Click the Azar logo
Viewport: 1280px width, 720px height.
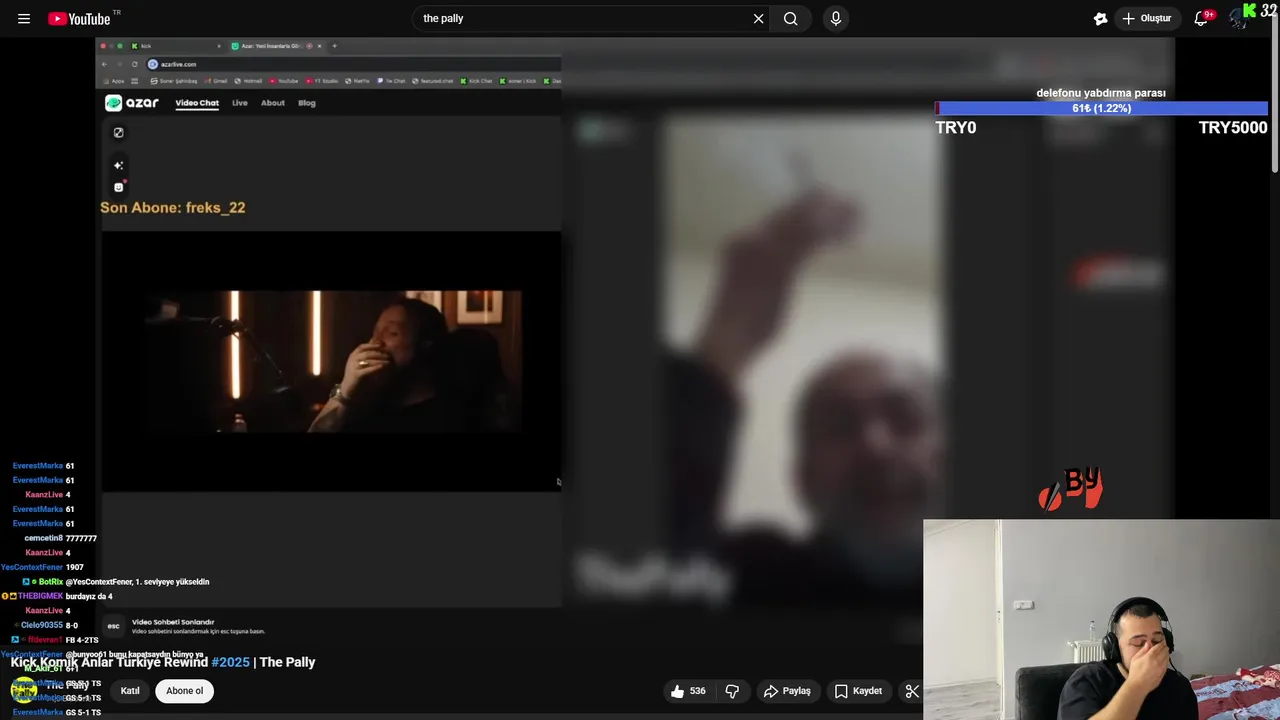[132, 103]
